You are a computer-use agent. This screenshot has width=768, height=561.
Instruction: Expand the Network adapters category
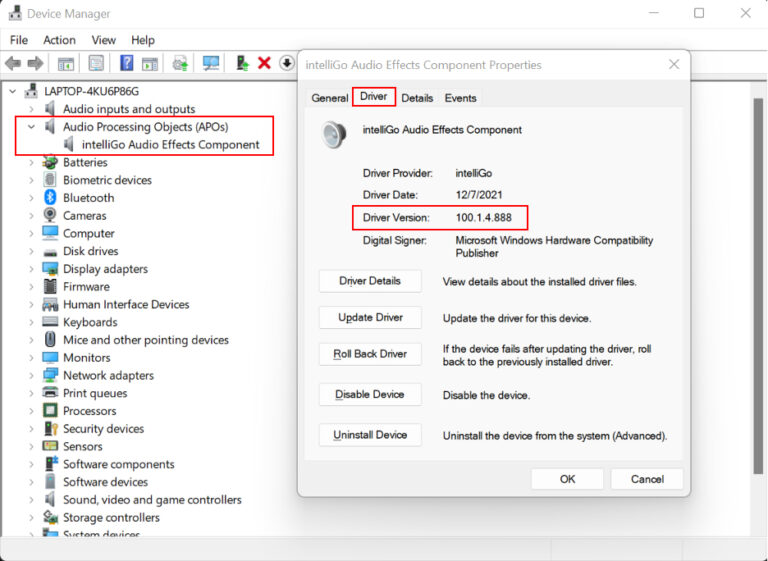click(32, 375)
